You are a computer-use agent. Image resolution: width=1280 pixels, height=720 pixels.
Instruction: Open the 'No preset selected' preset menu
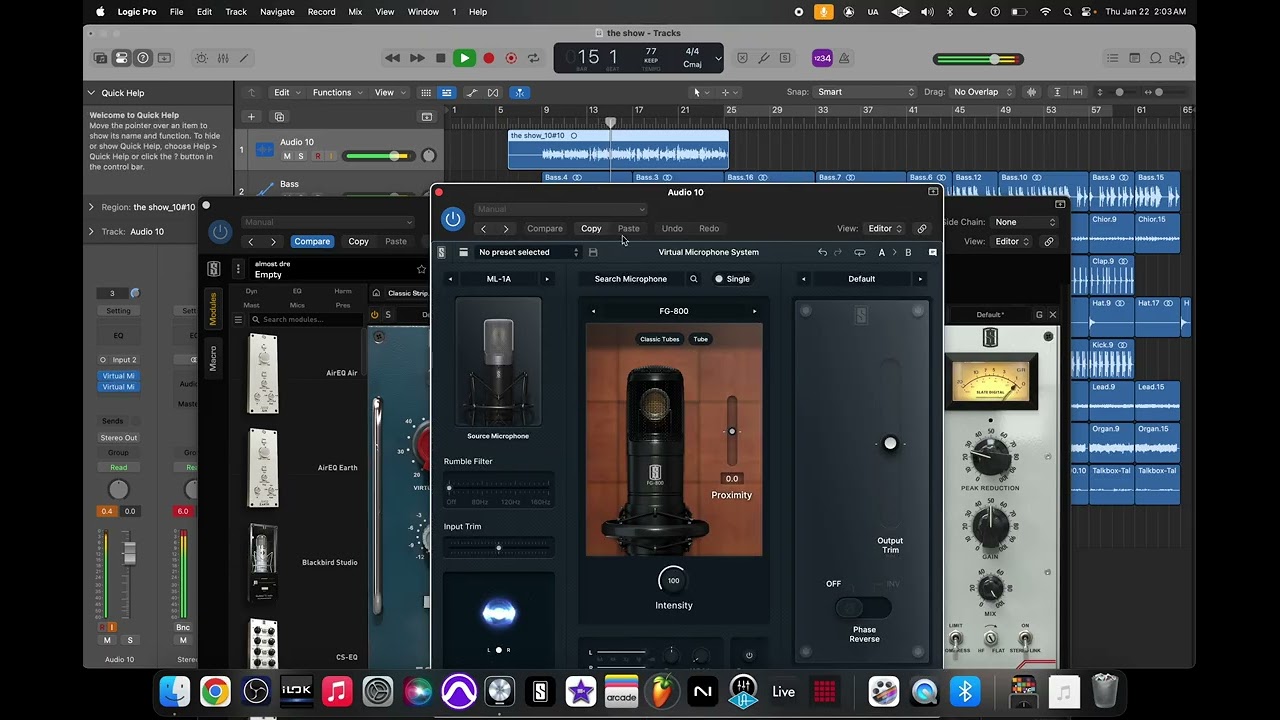pos(528,252)
